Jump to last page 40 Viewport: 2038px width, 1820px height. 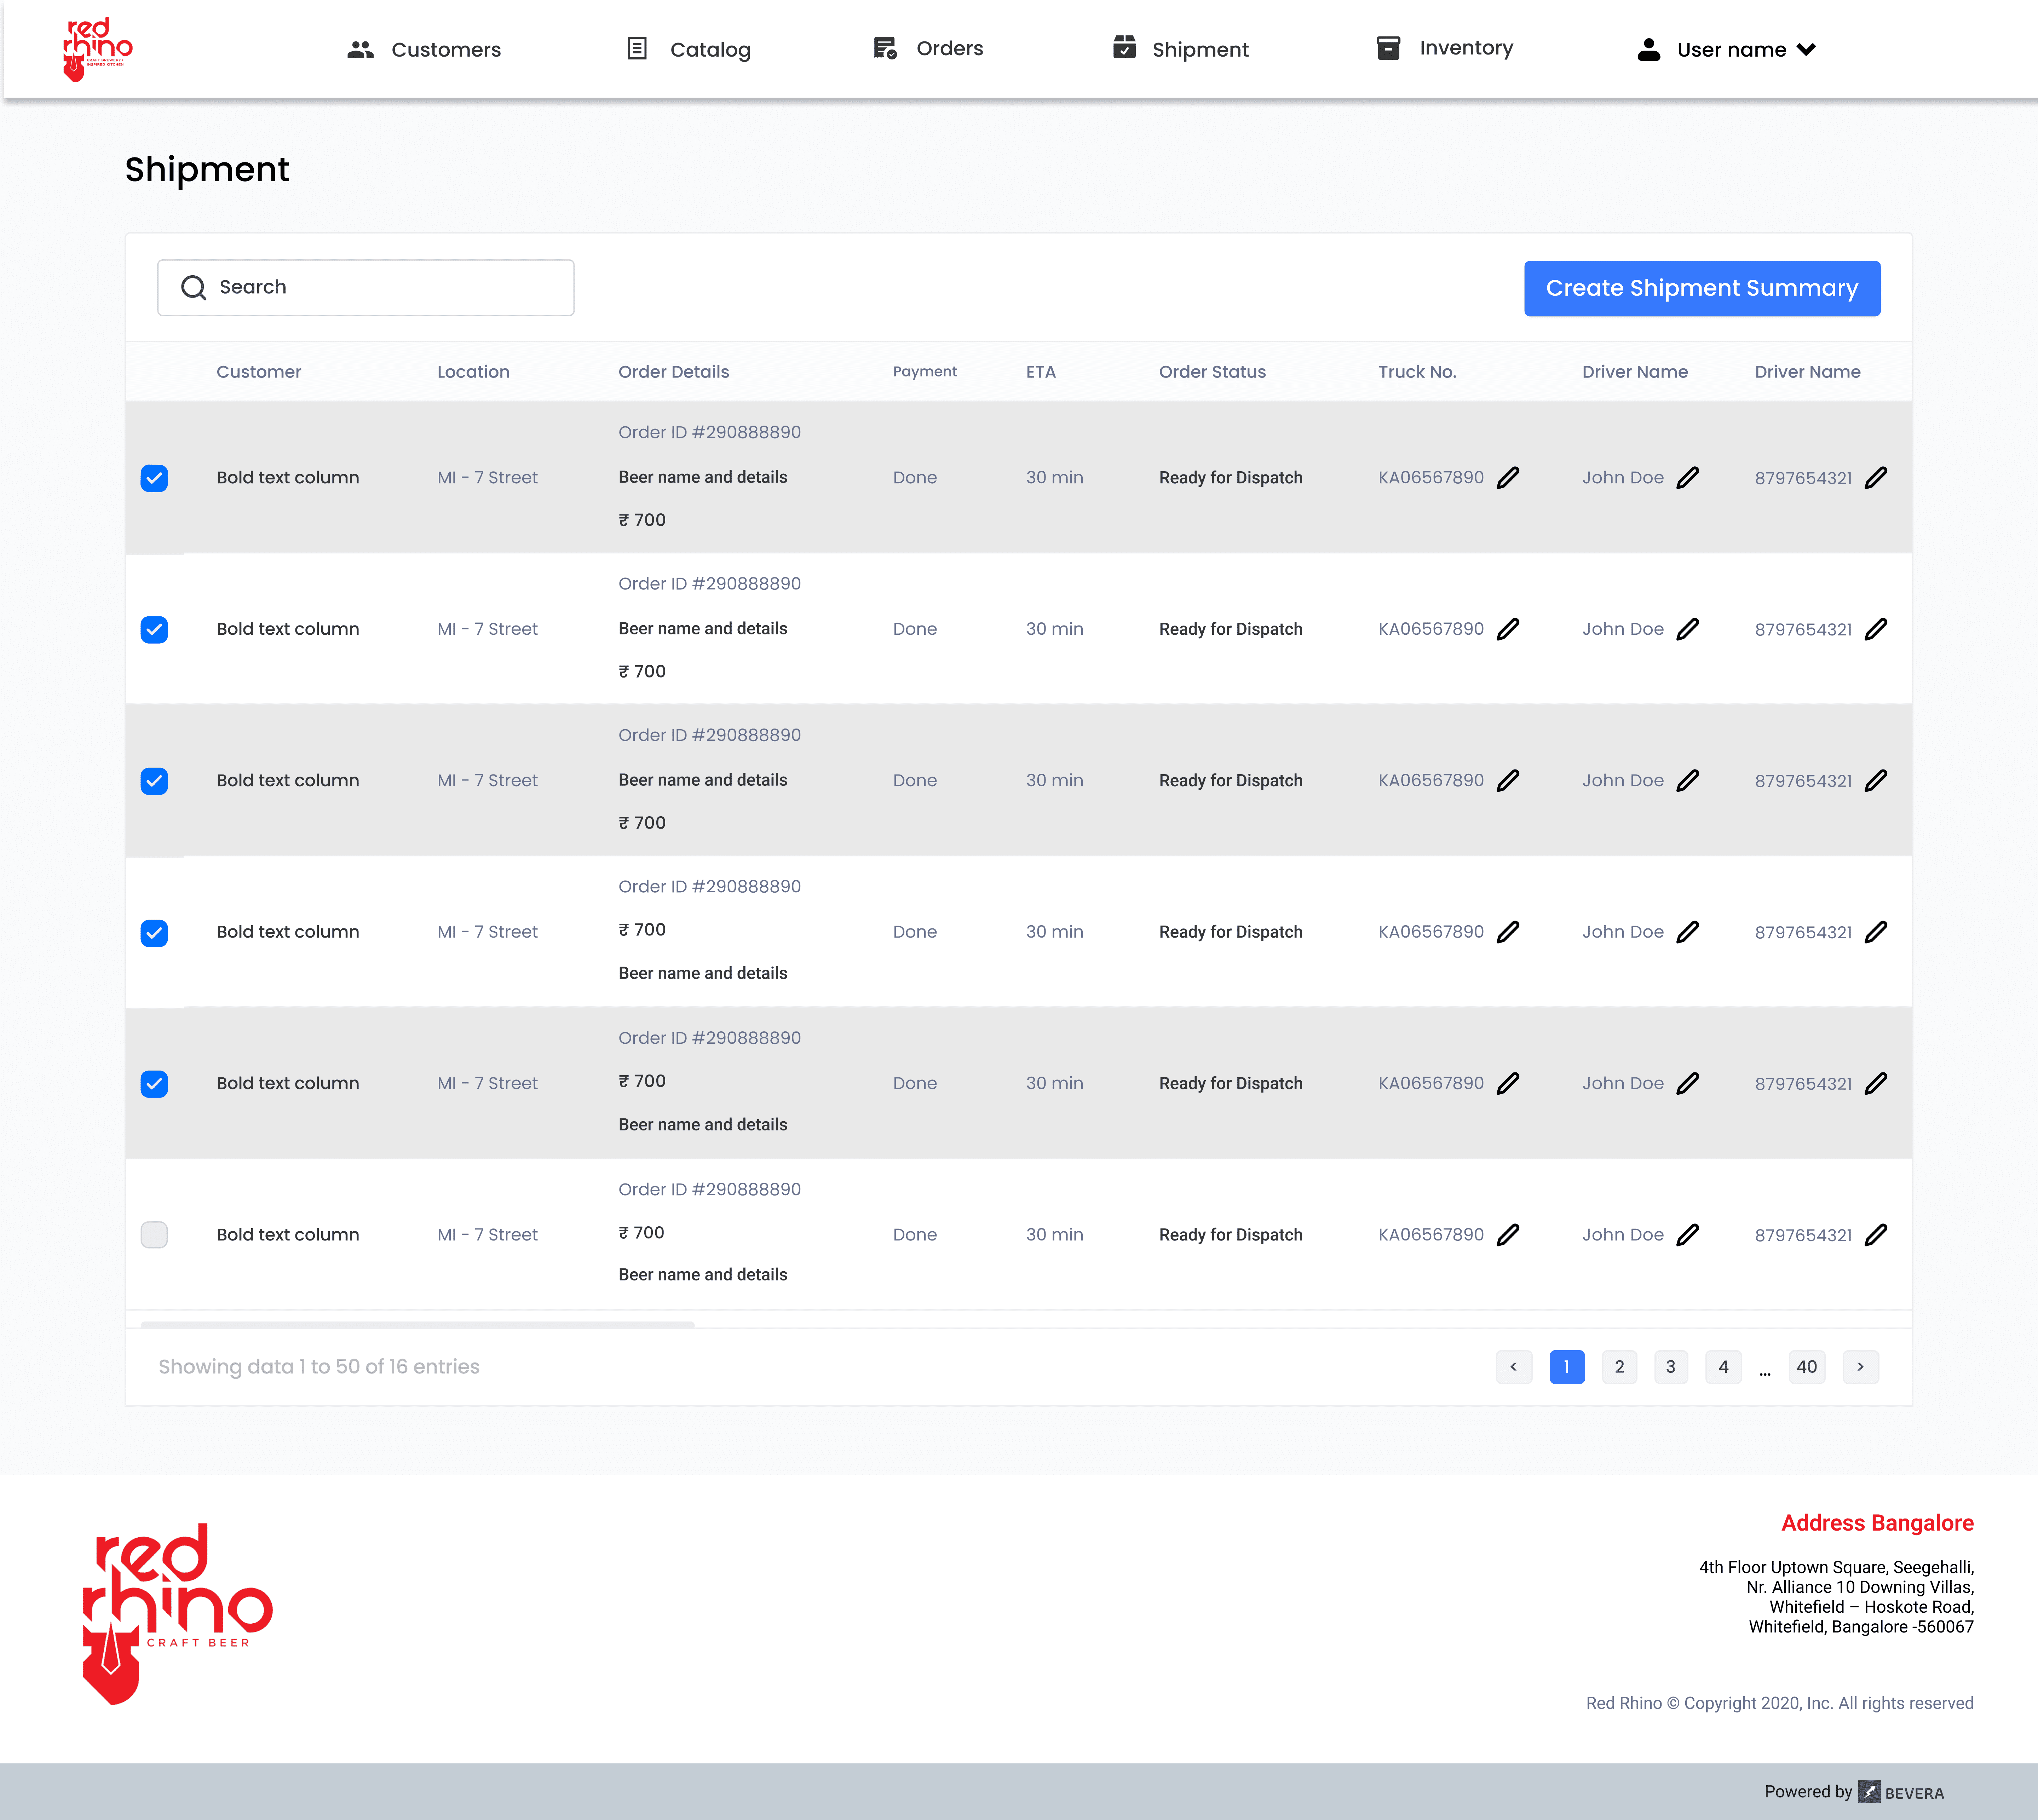click(1807, 1367)
